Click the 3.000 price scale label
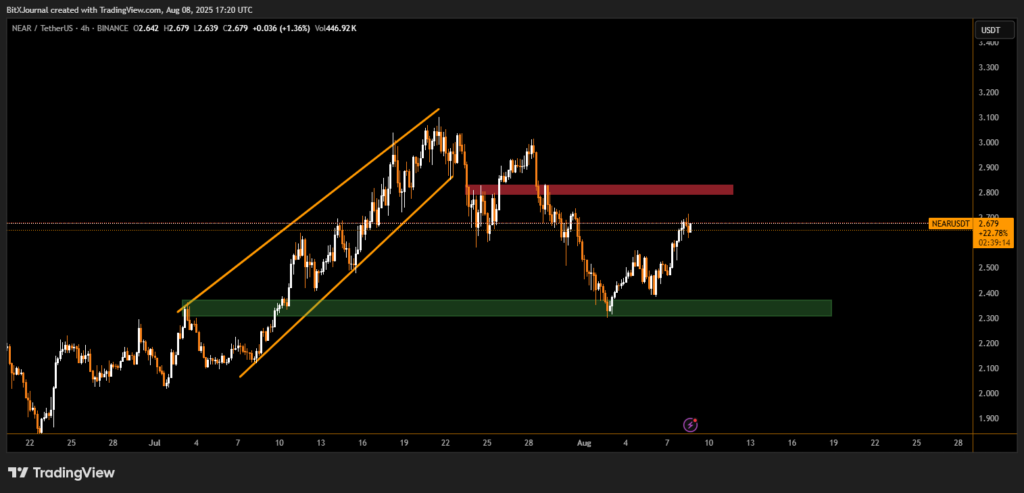1024x493 pixels. [x=988, y=143]
